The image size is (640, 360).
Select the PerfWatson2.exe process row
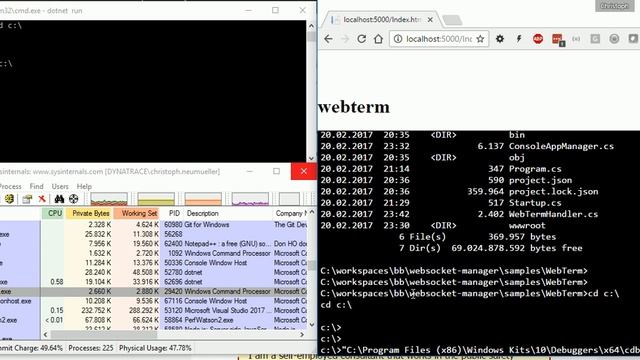153,320
